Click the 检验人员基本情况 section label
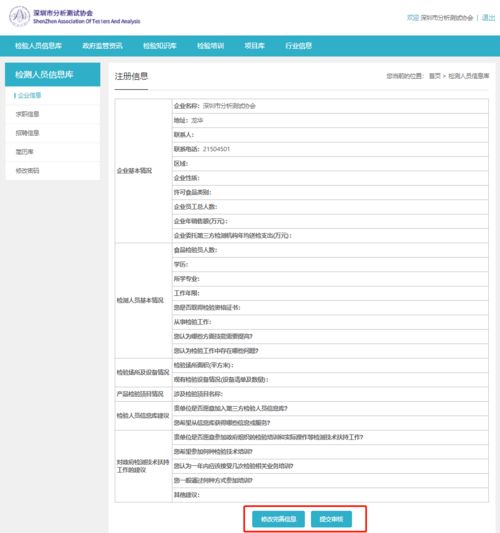The width and height of the screenshot is (500, 533). pos(140,300)
